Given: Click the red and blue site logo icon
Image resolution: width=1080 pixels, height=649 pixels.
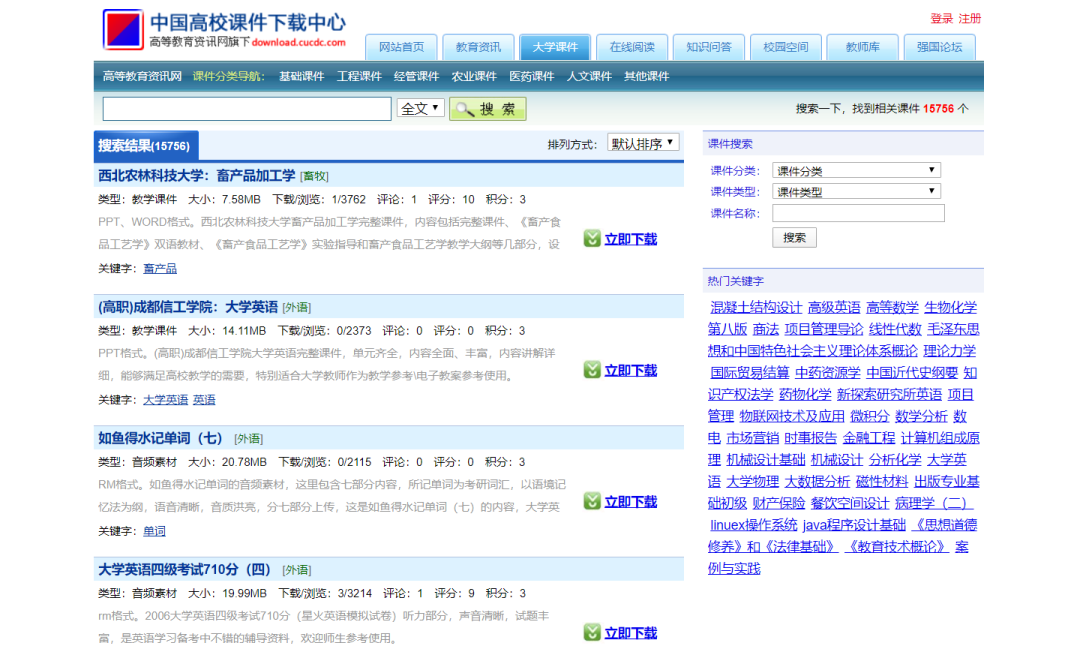Looking at the screenshot, I should (x=122, y=28).
